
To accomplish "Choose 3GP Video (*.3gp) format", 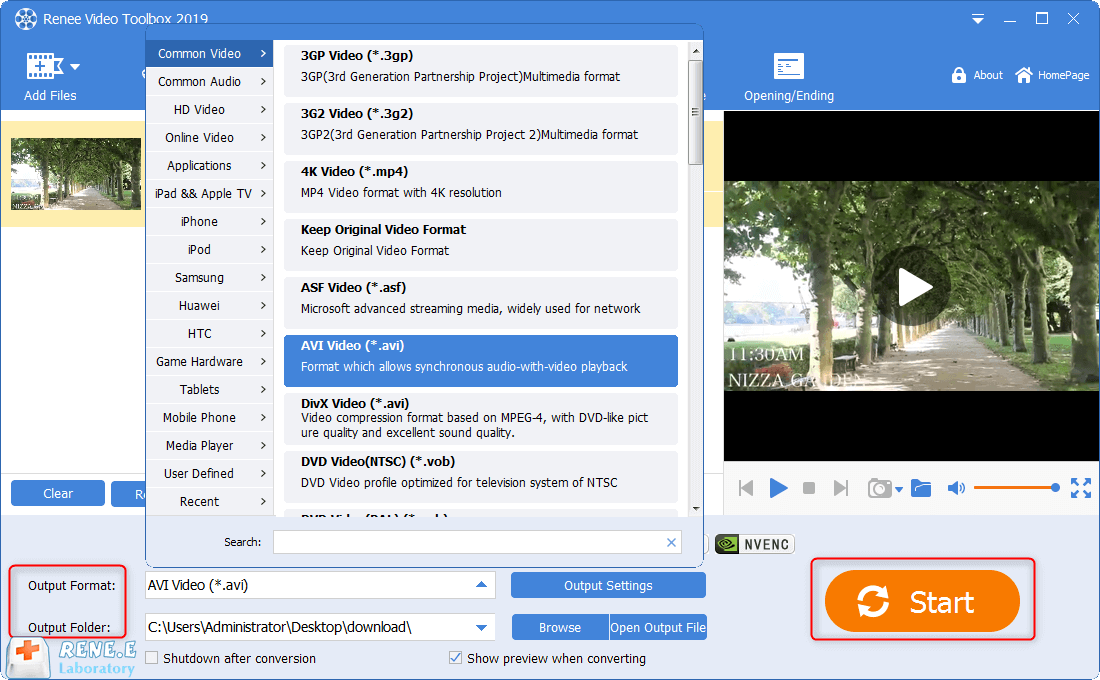I will (x=481, y=70).
